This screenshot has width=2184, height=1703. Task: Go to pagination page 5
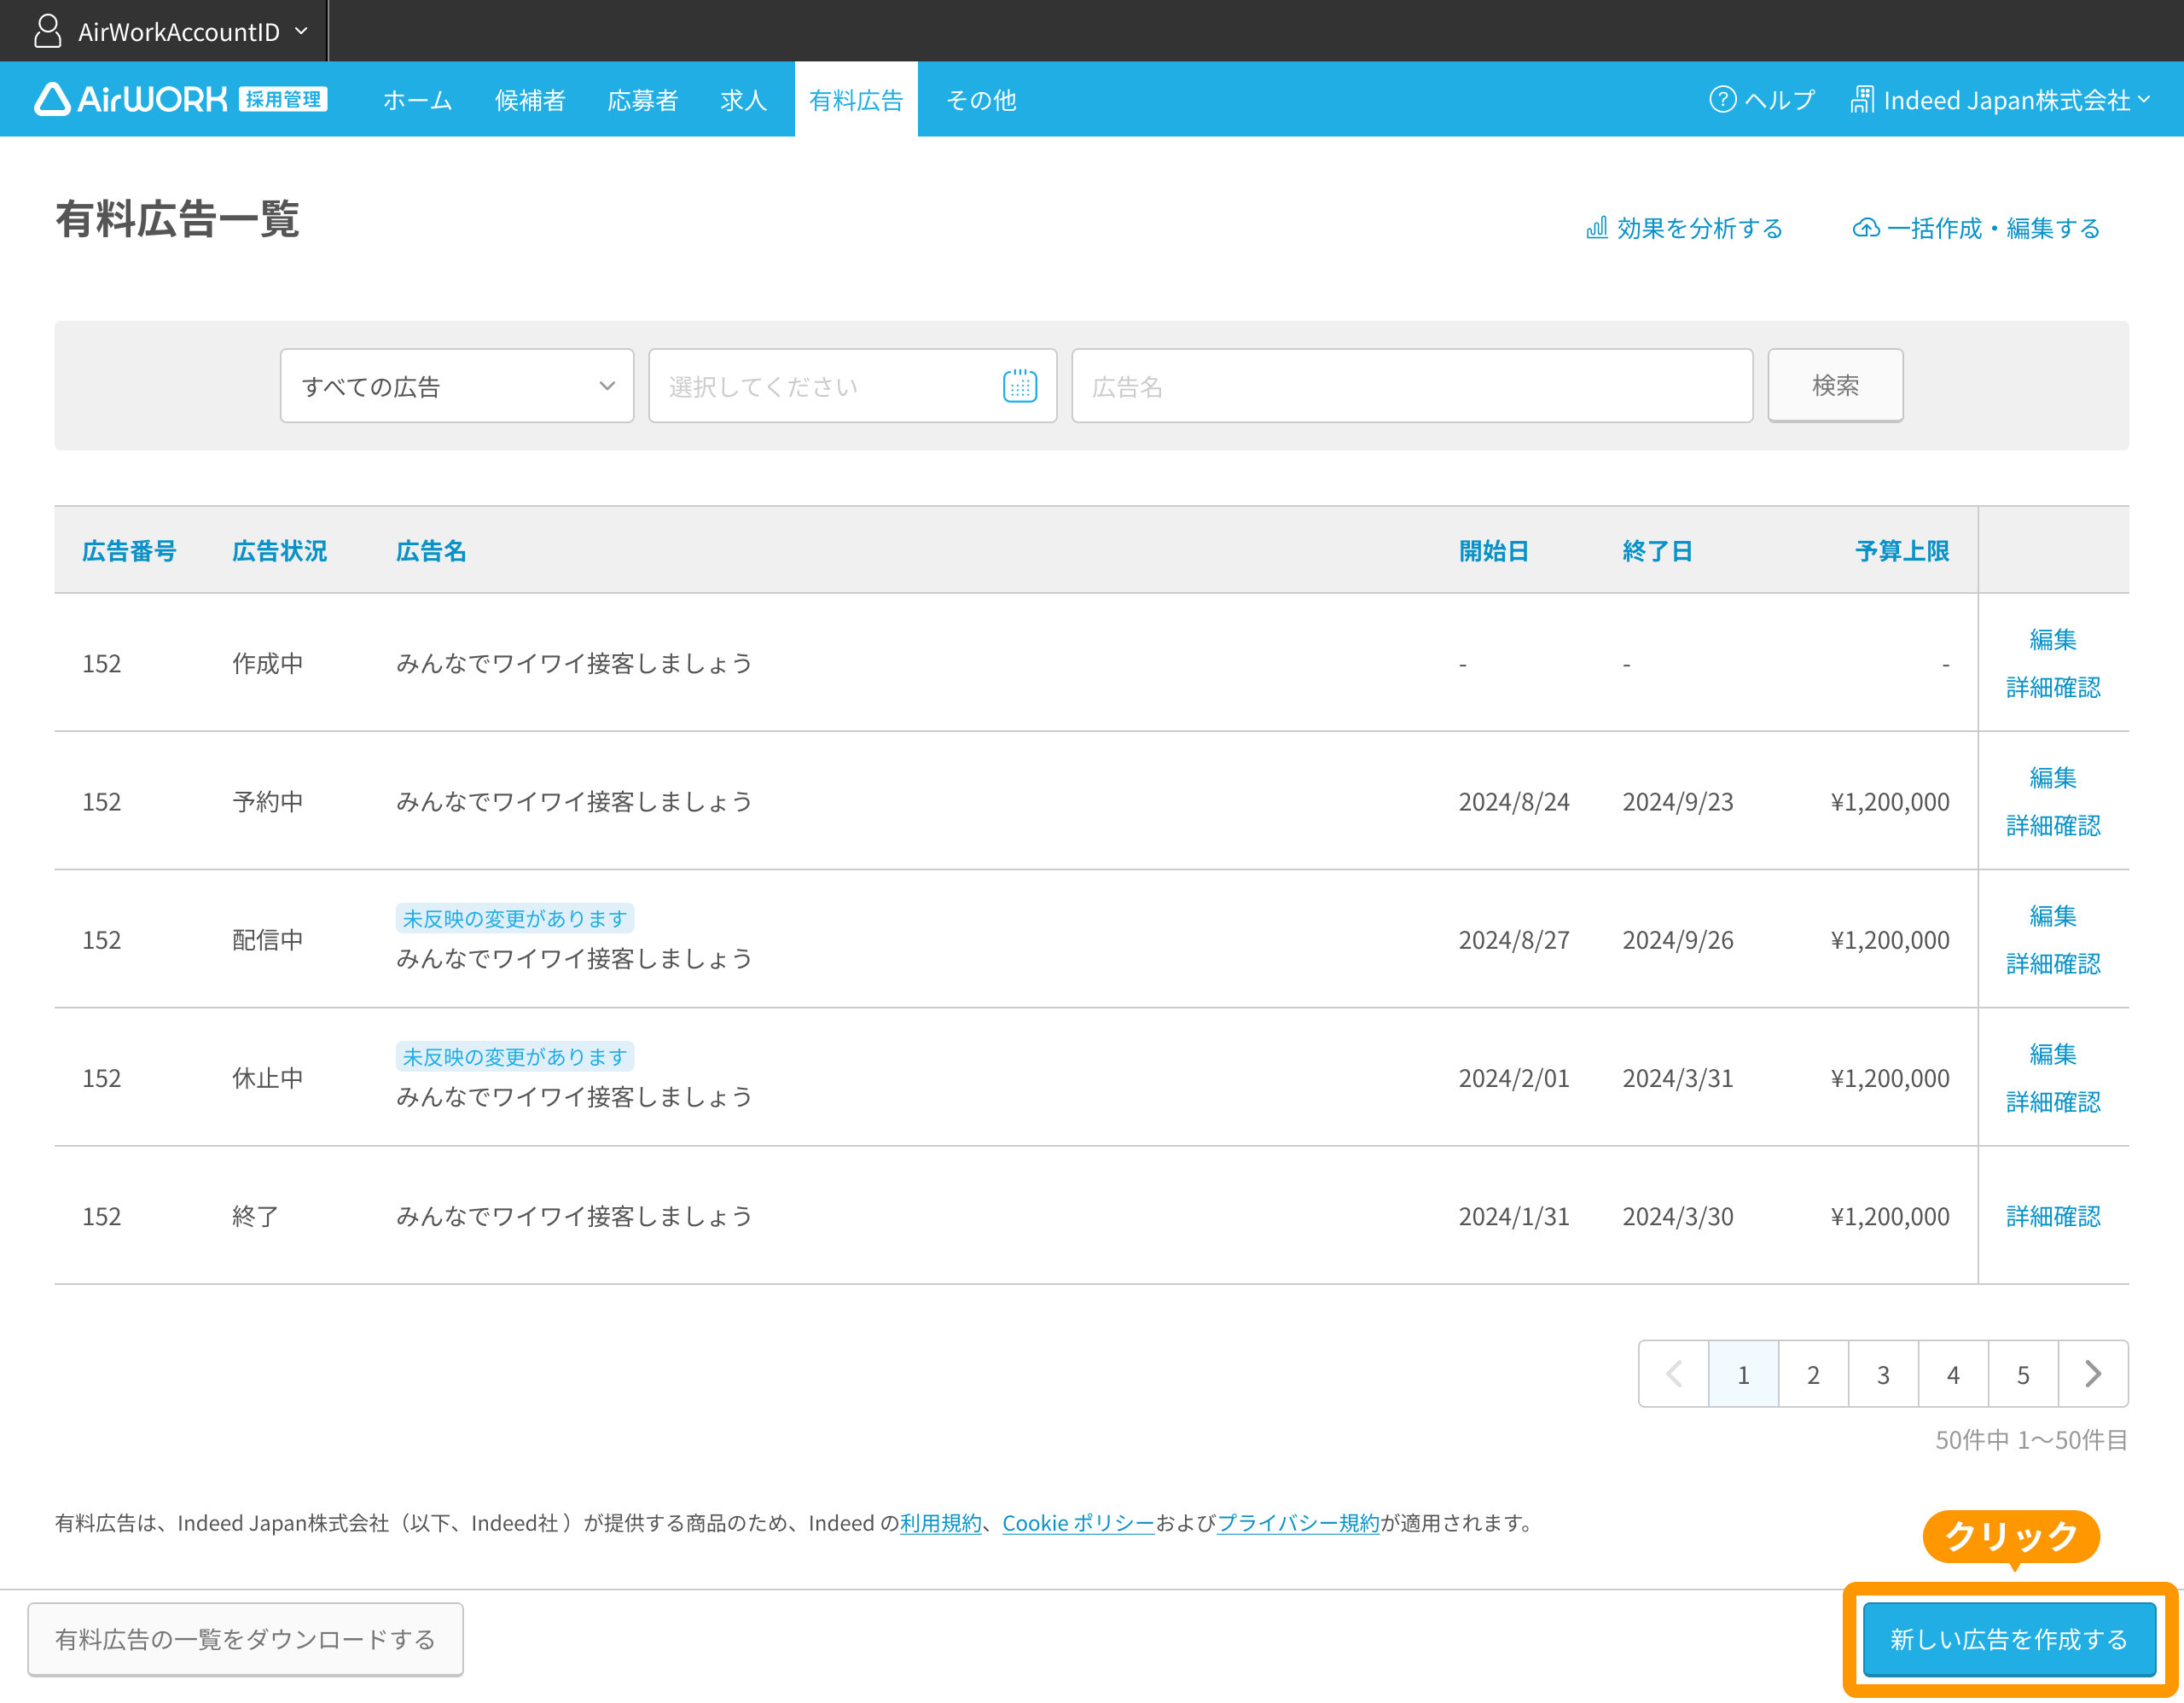point(2023,1374)
